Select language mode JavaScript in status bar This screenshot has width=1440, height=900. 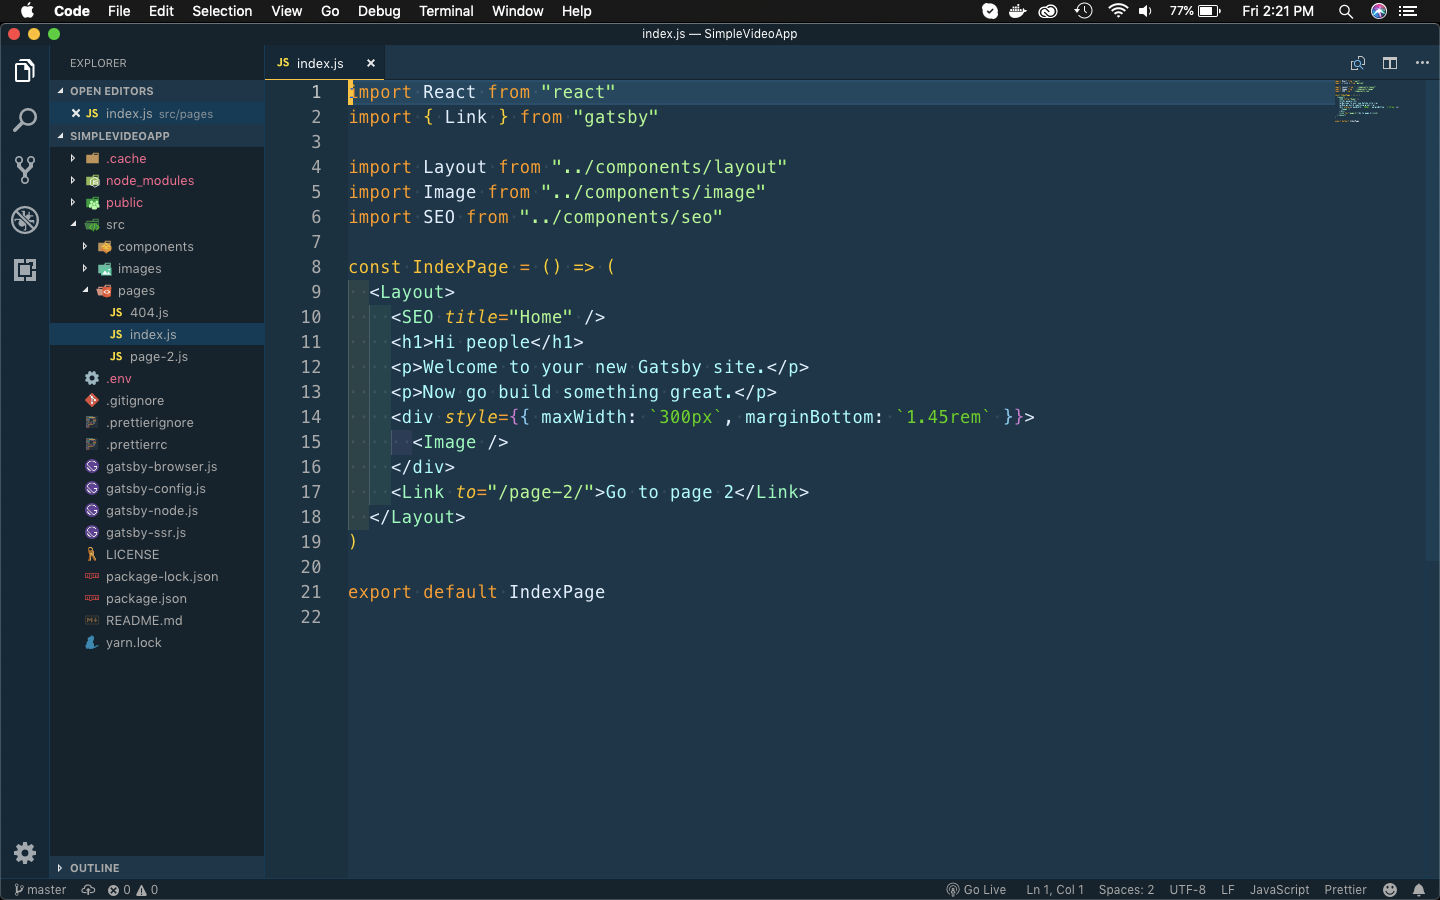pyautogui.click(x=1279, y=890)
